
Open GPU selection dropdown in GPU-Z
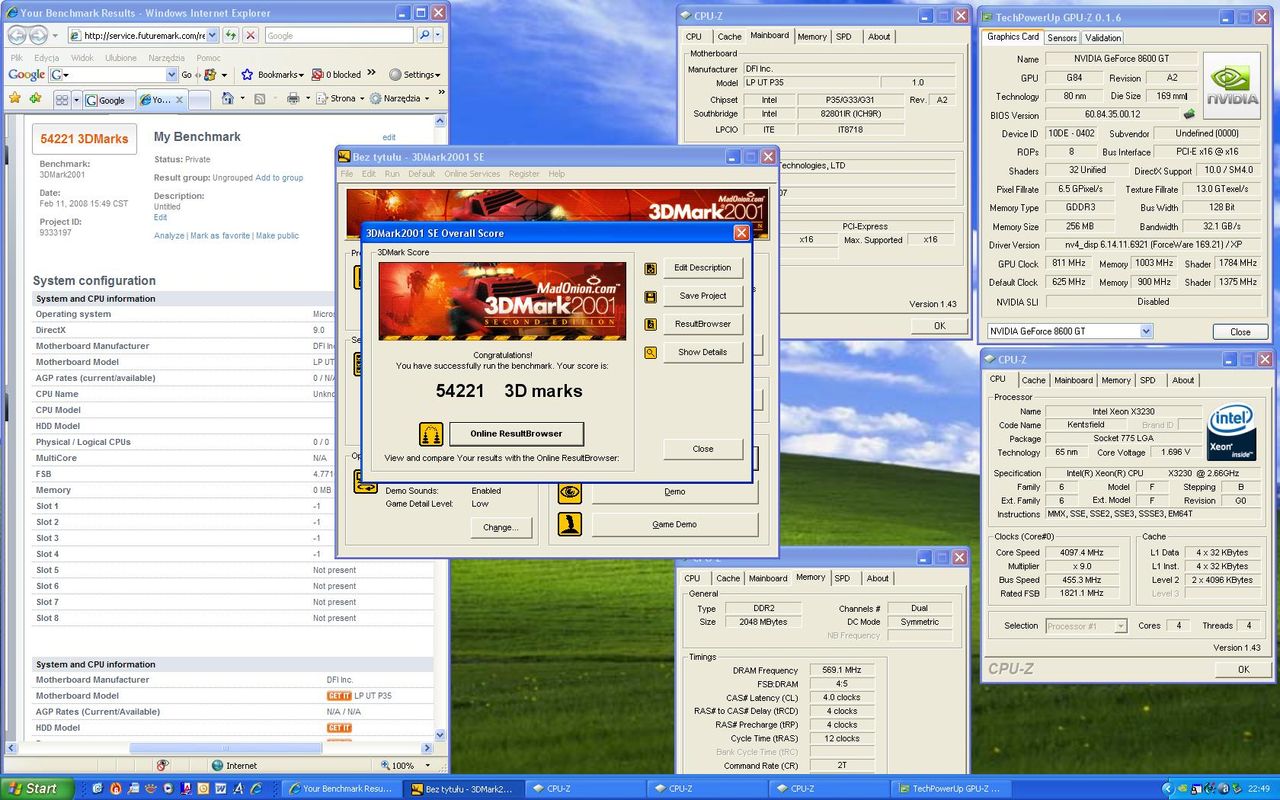1146,331
